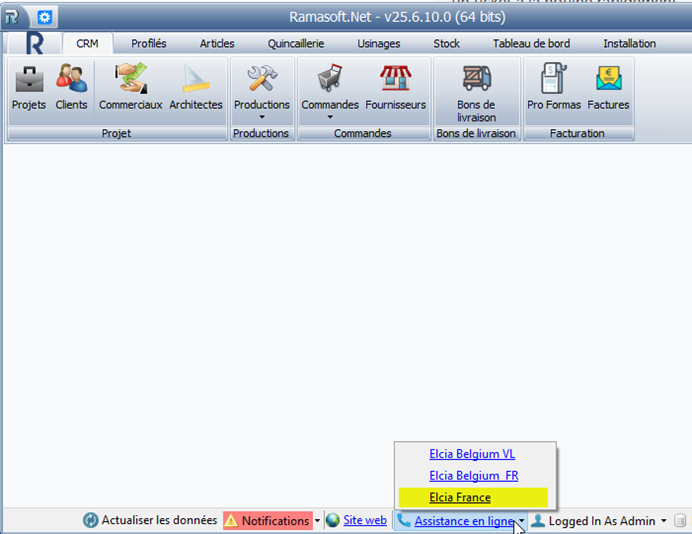692x534 pixels.
Task: Expand the Commandes dropdown arrow
Action: pyautogui.click(x=329, y=117)
